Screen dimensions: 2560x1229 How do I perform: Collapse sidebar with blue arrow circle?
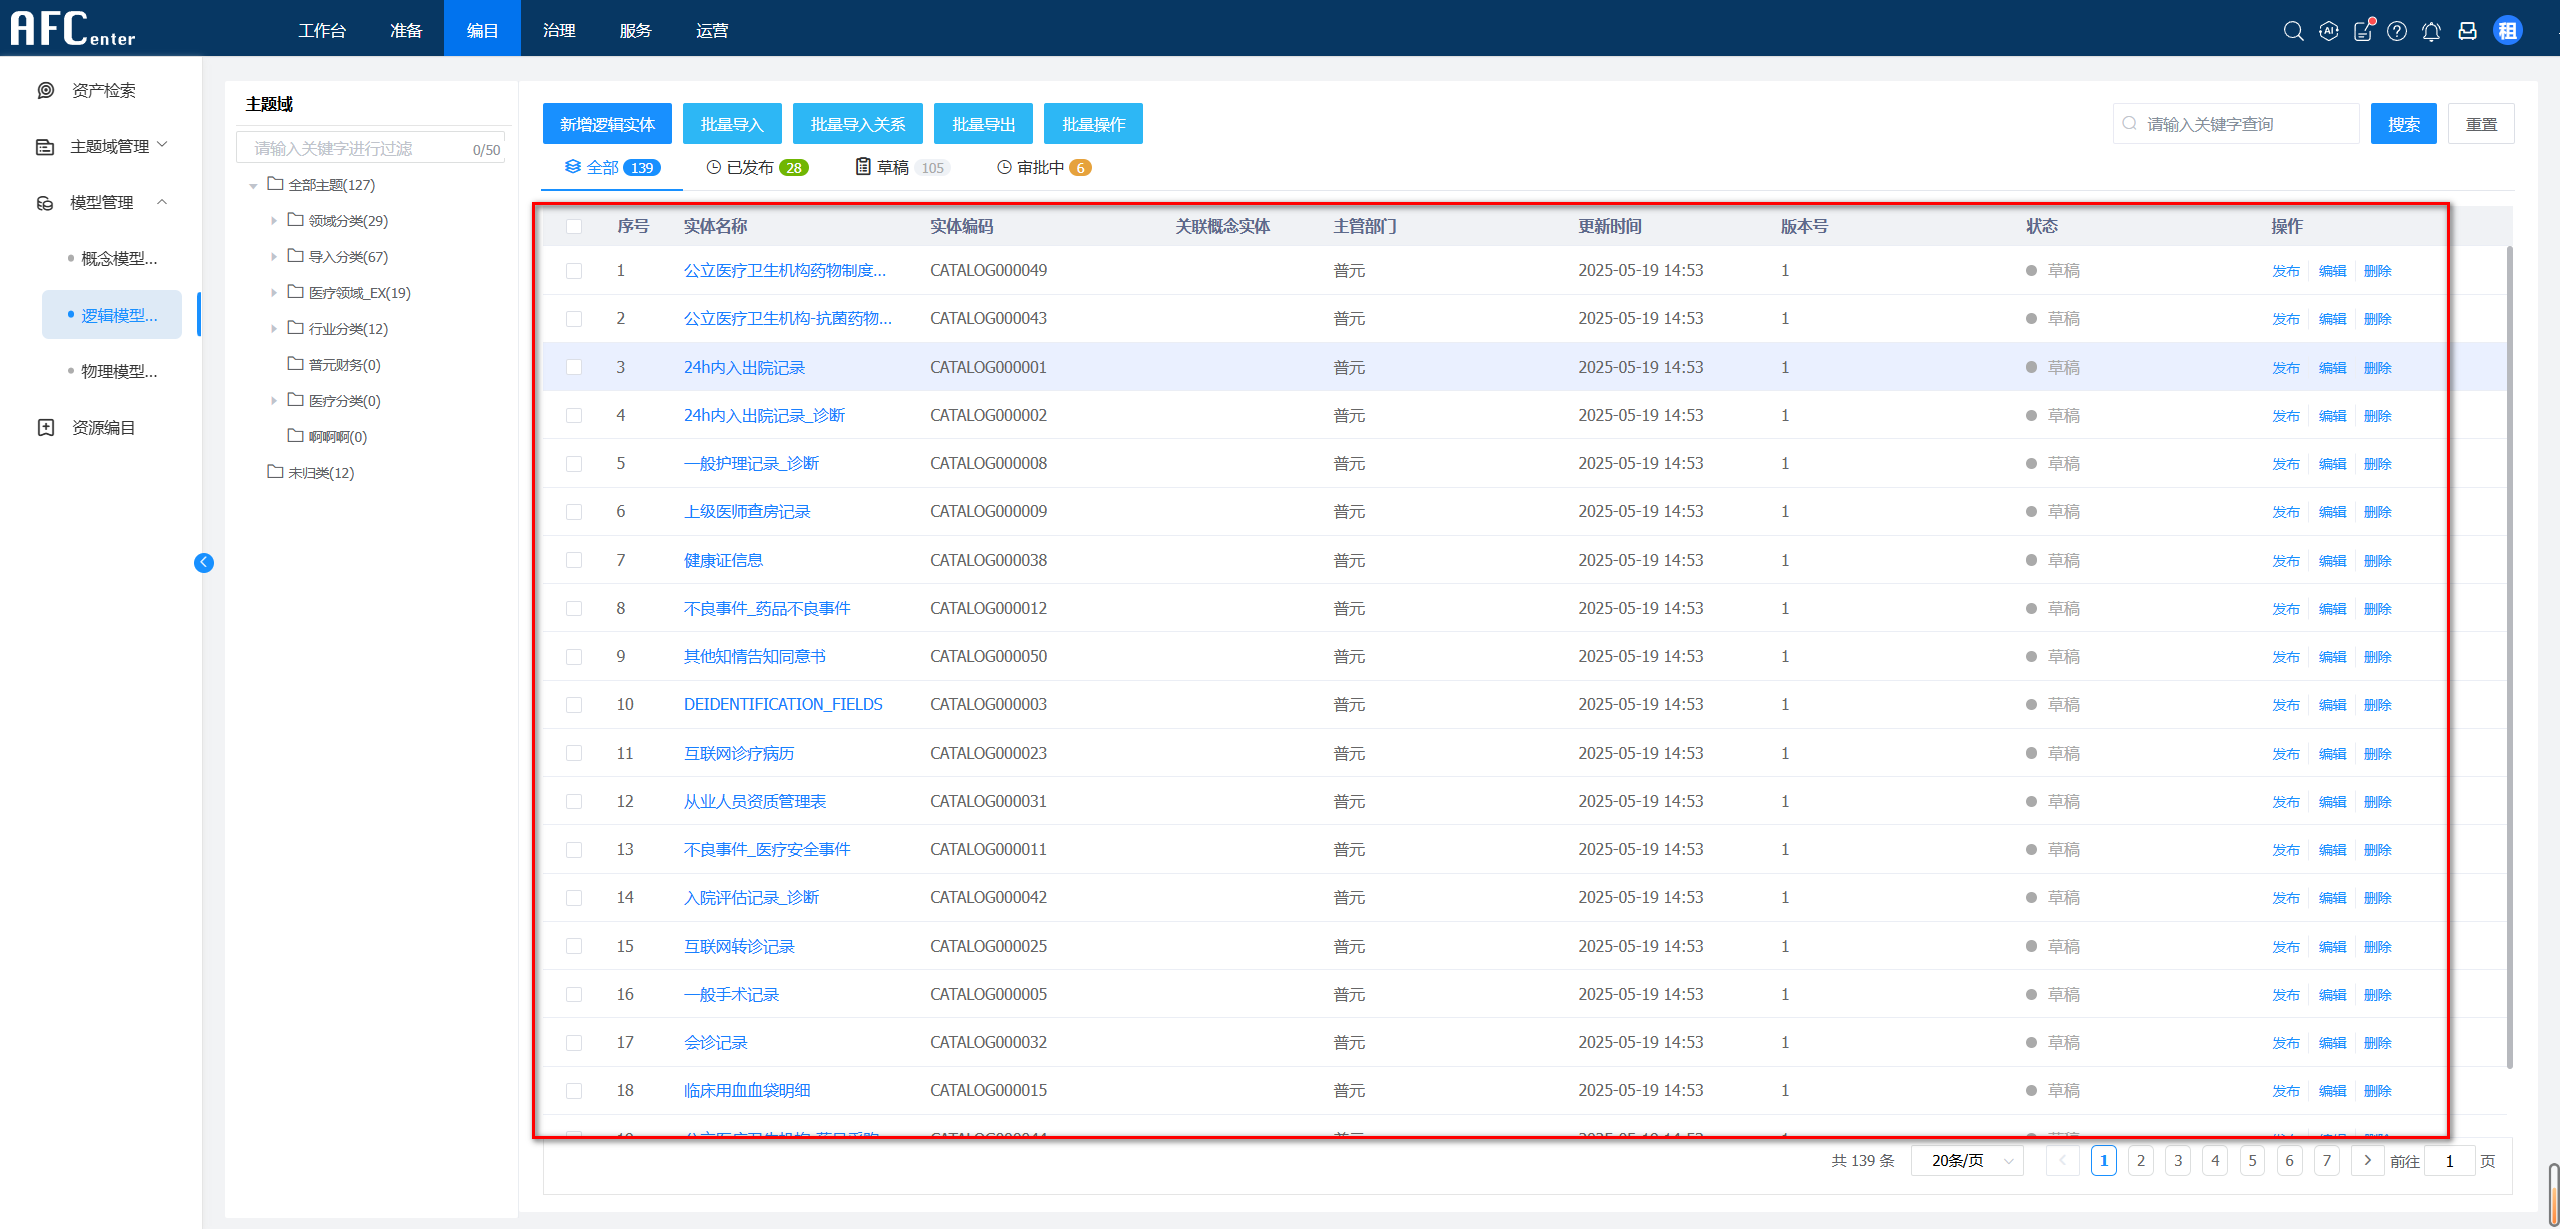pos(204,562)
